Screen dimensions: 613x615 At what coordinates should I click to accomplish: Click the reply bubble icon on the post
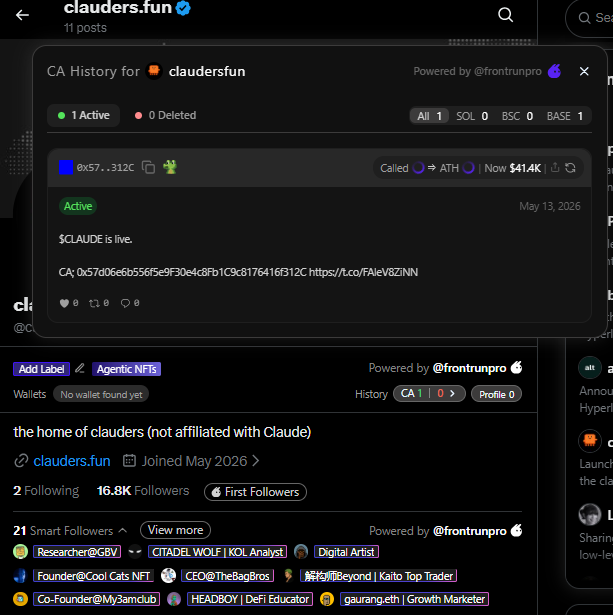[125, 303]
